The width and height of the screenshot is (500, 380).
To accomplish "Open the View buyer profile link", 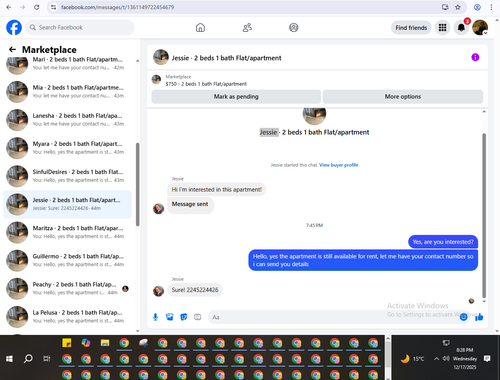I will pos(338,165).
